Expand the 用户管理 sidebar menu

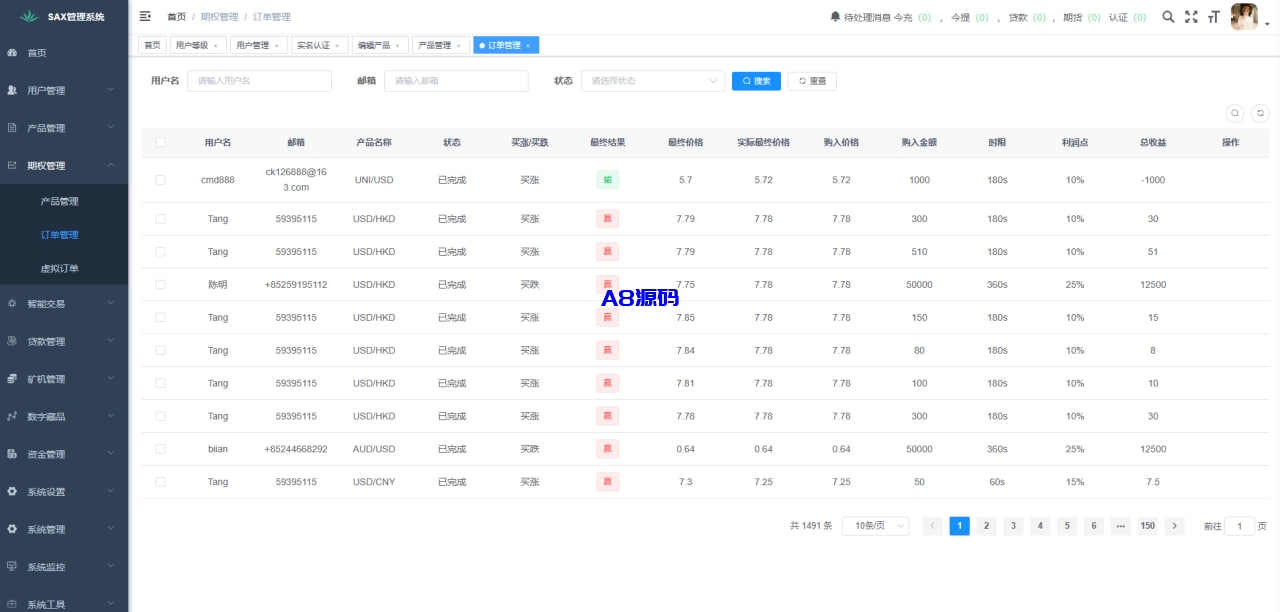pyautogui.click(x=64, y=90)
